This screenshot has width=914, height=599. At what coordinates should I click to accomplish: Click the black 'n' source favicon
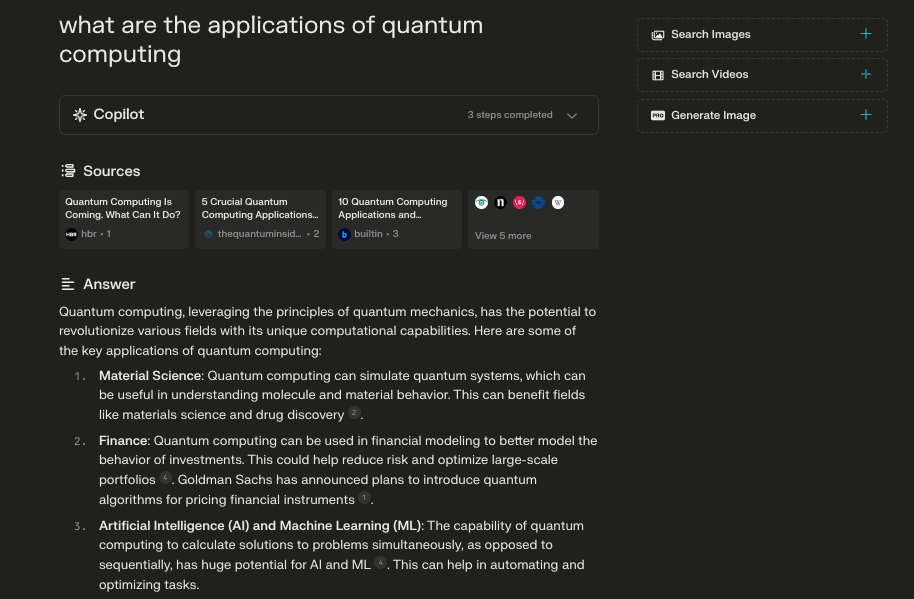[500, 202]
